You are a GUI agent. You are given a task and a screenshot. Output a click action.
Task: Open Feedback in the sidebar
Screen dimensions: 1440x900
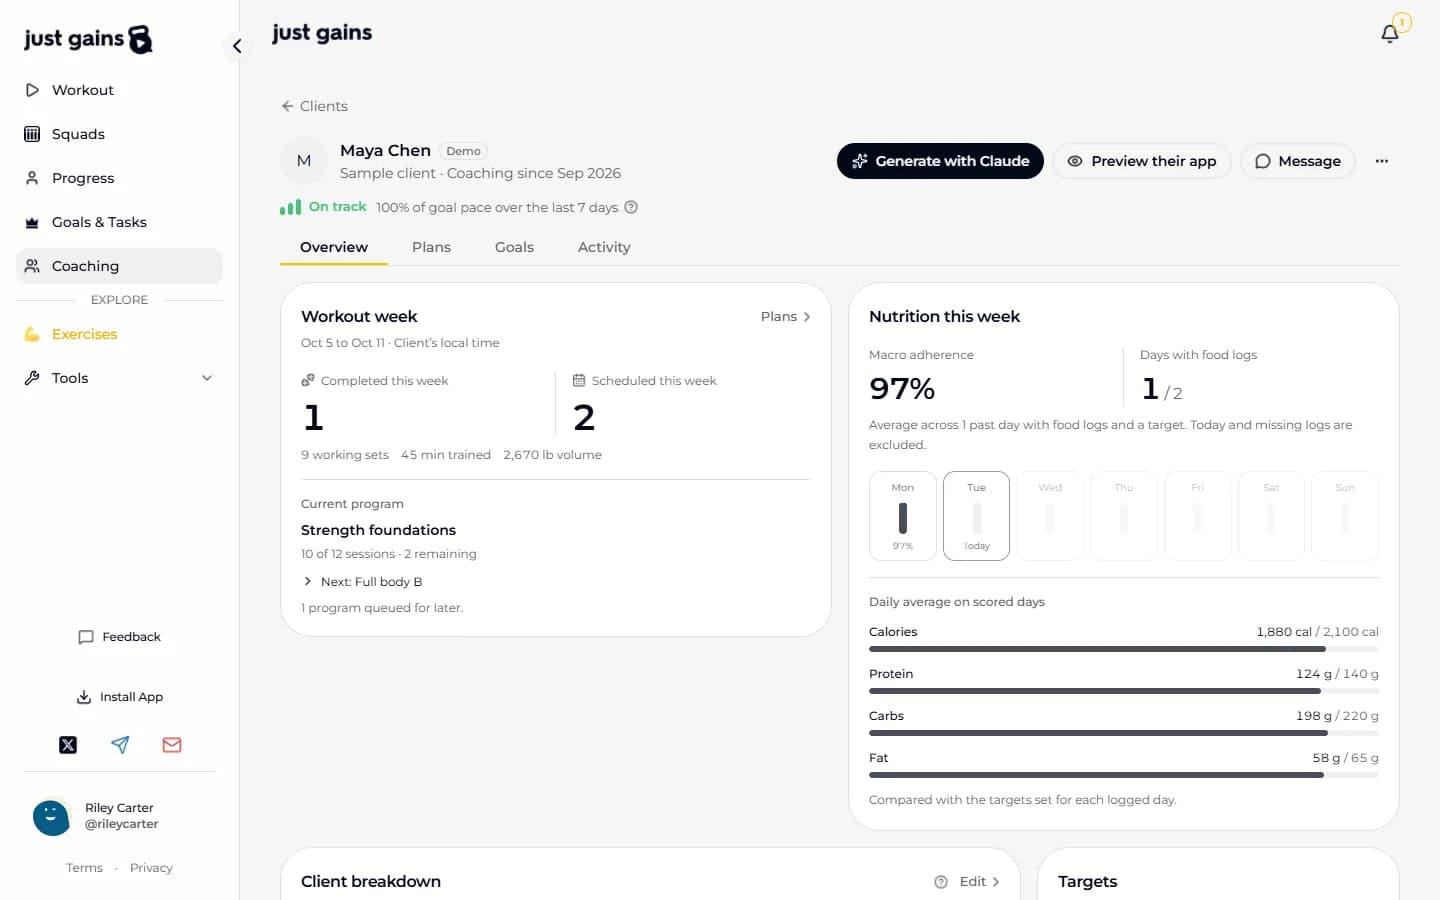(x=119, y=637)
